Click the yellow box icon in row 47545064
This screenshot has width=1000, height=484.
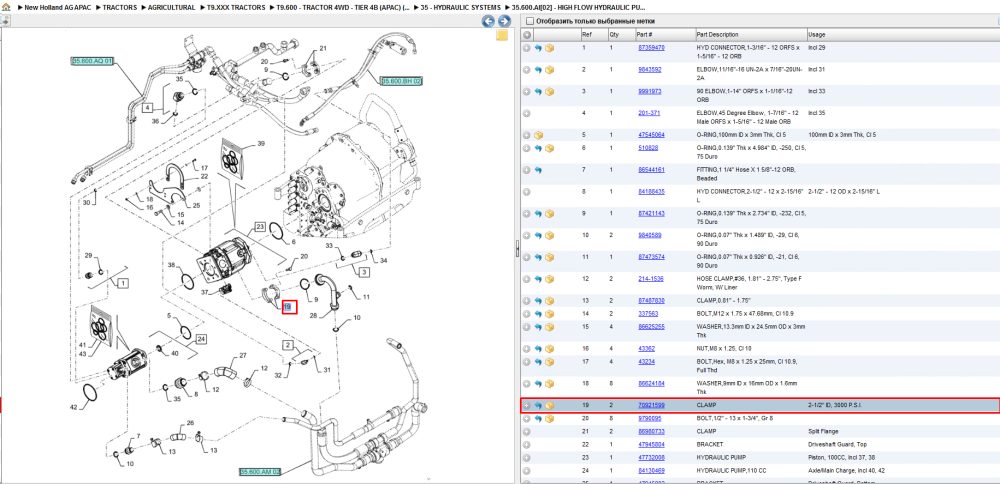(538, 135)
